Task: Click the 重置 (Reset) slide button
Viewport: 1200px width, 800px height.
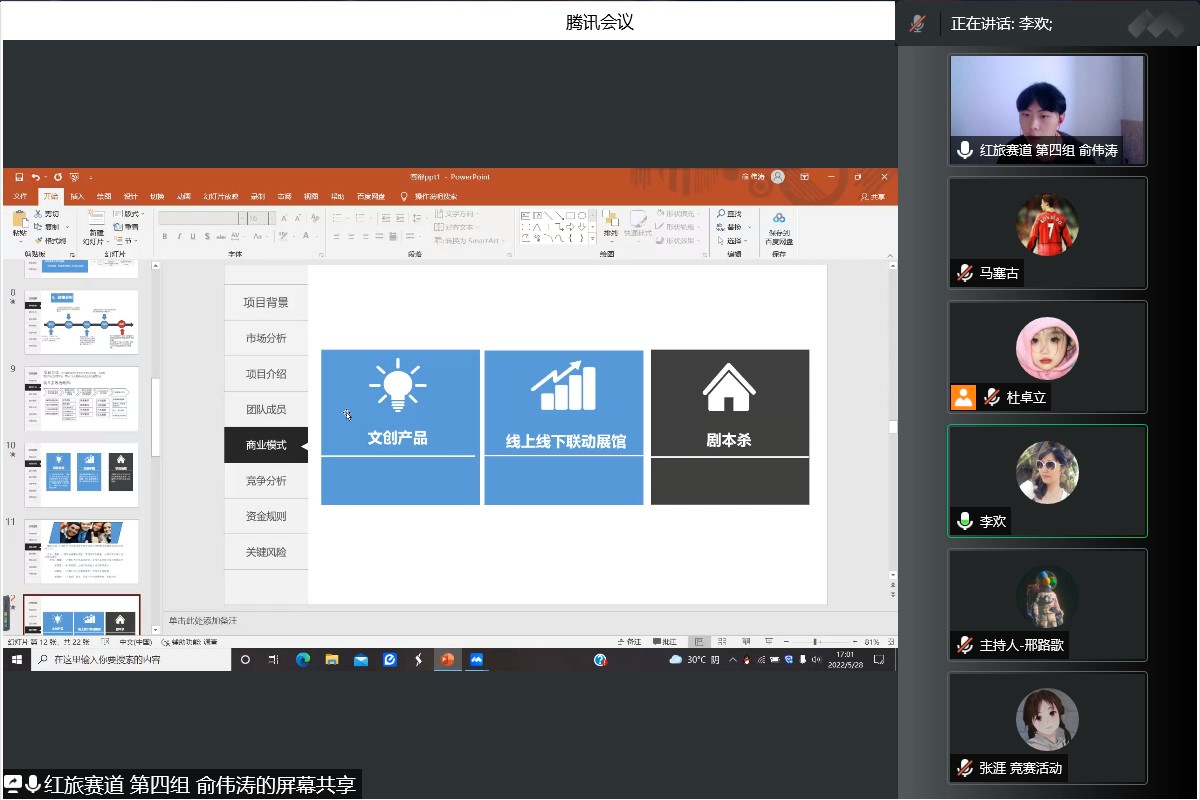Action: click(x=126, y=227)
